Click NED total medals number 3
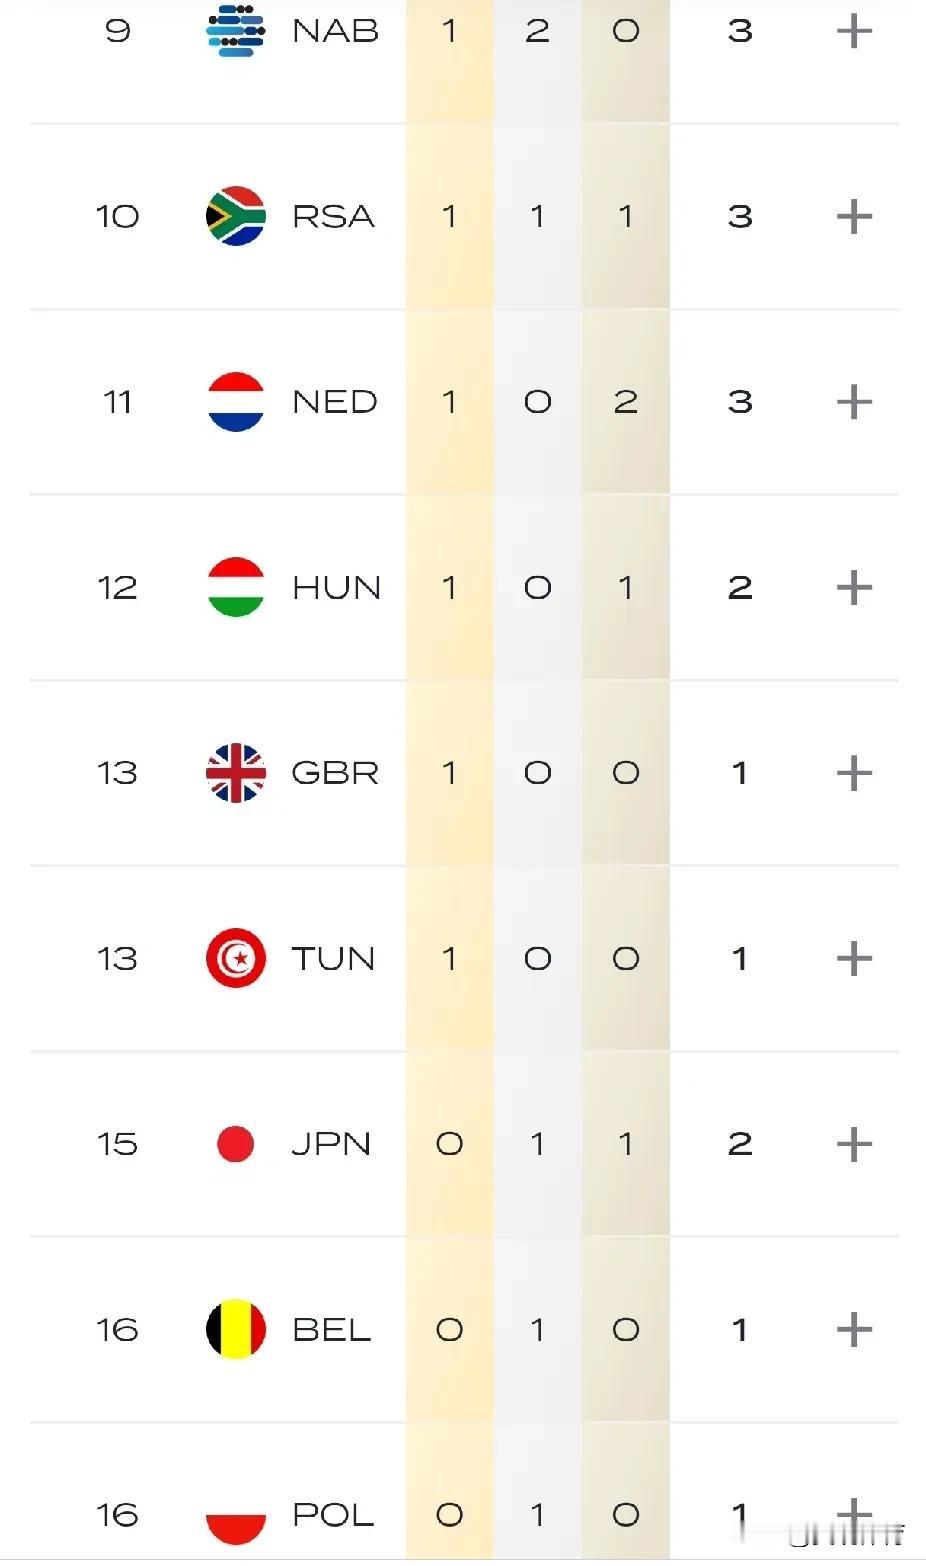Viewport: 926px width, 1566px height. coord(740,402)
